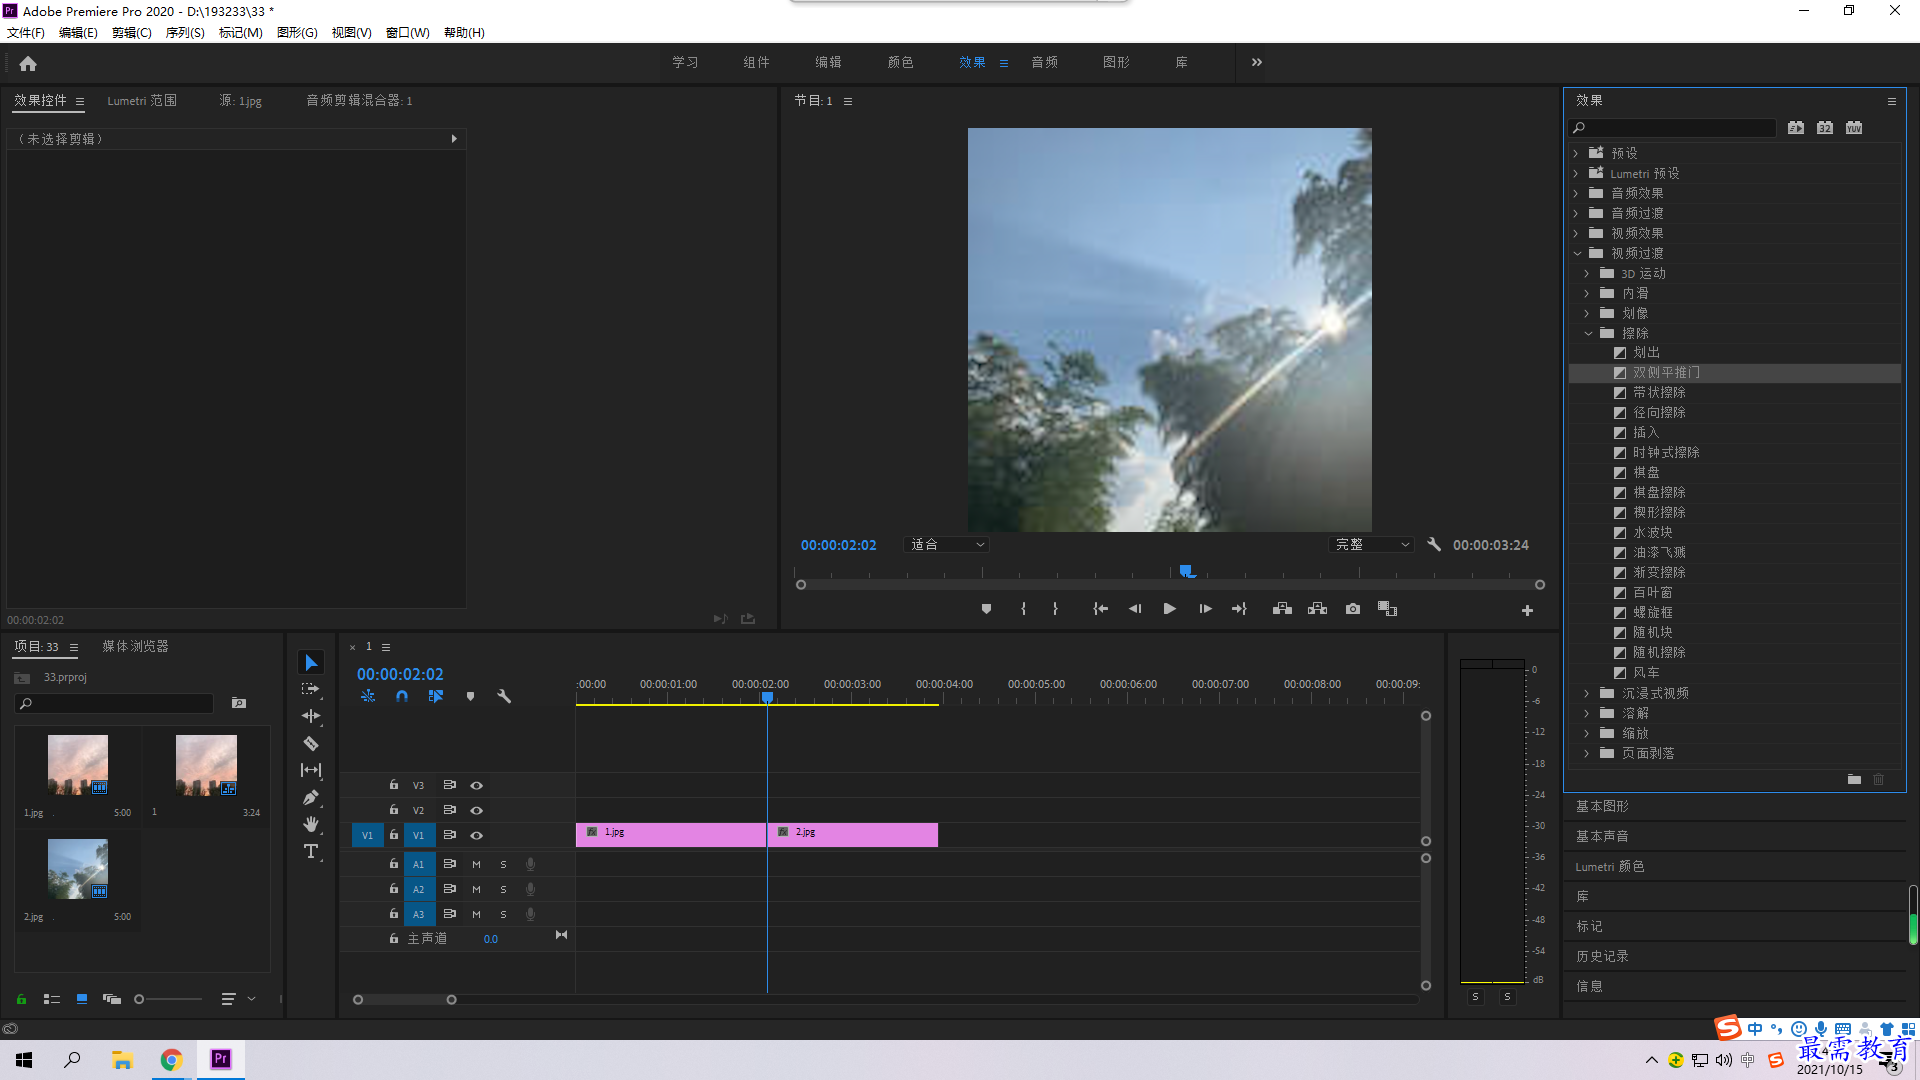
Task: Toggle V2 track output eye
Action: click(x=476, y=811)
